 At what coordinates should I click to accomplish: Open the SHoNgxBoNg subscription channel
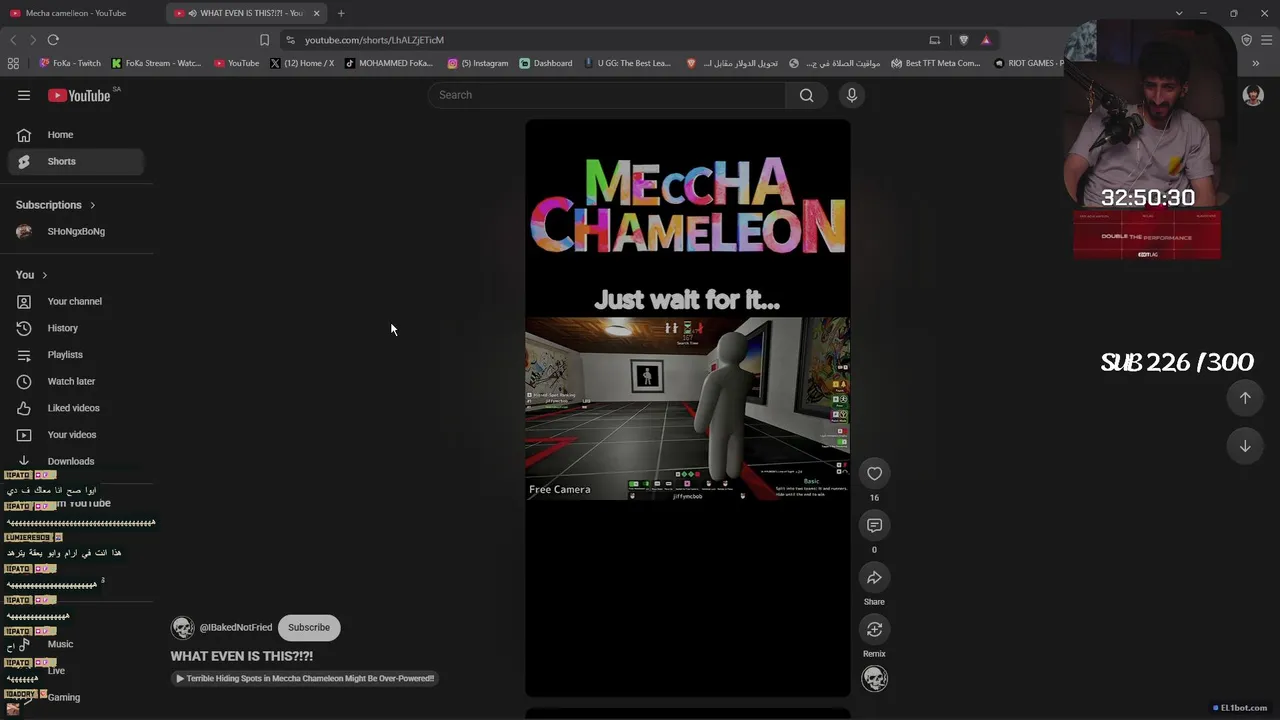pyautogui.click(x=76, y=231)
